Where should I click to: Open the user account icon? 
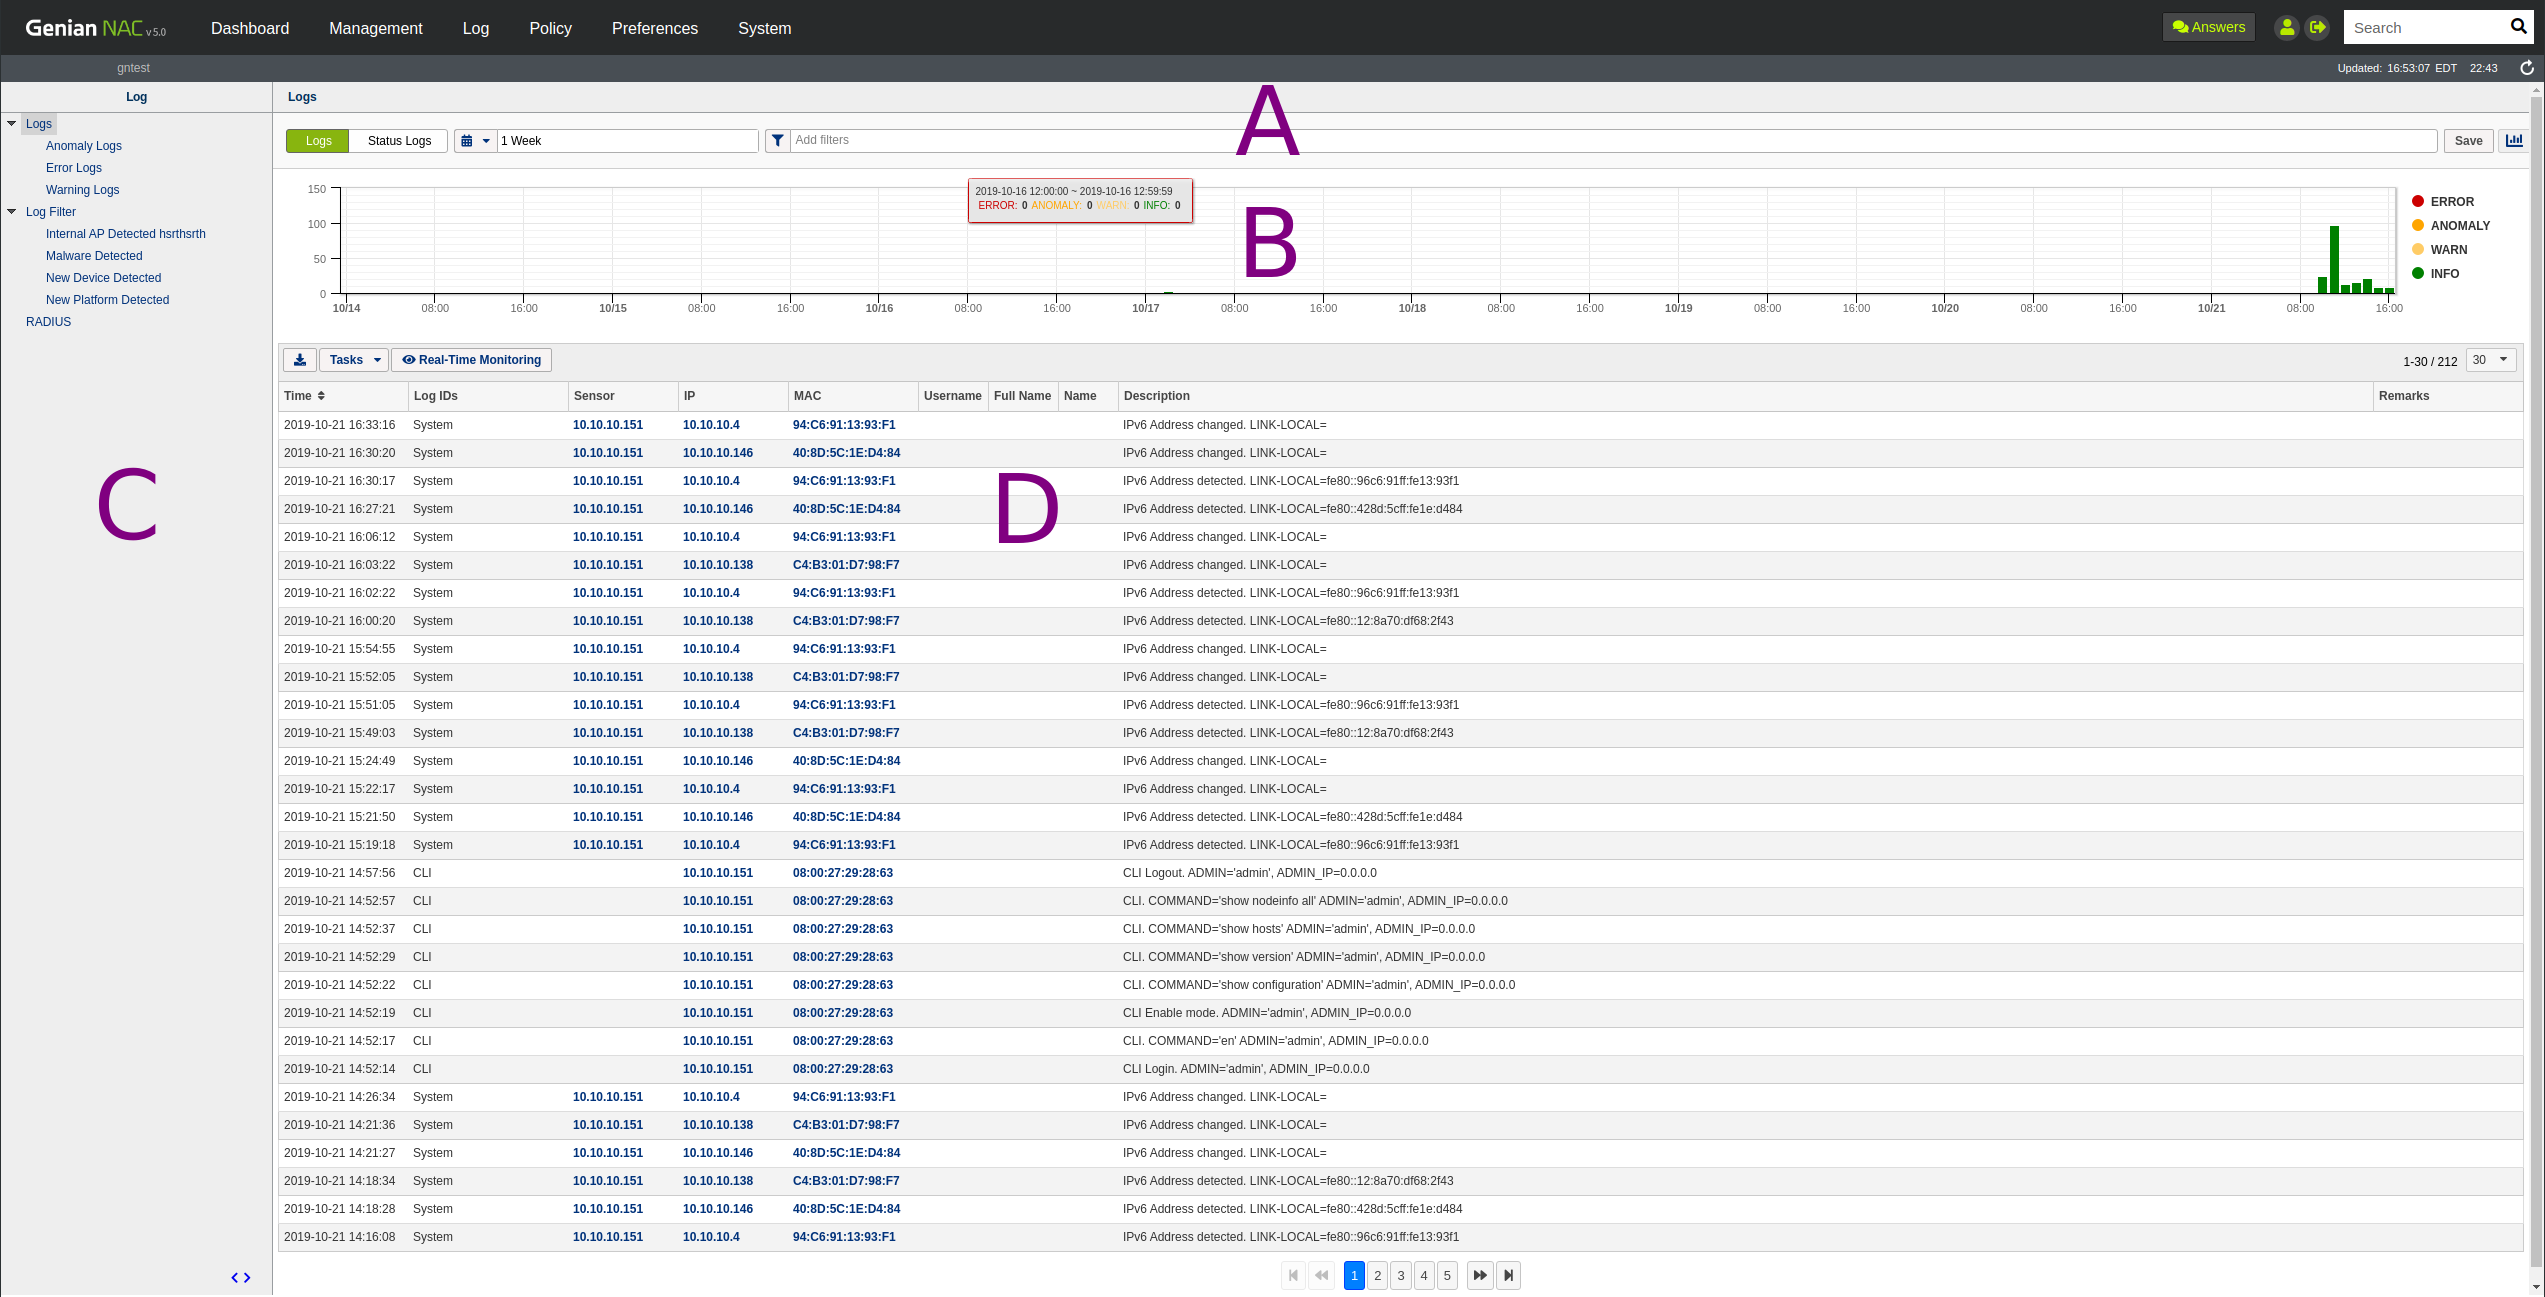click(x=2286, y=28)
